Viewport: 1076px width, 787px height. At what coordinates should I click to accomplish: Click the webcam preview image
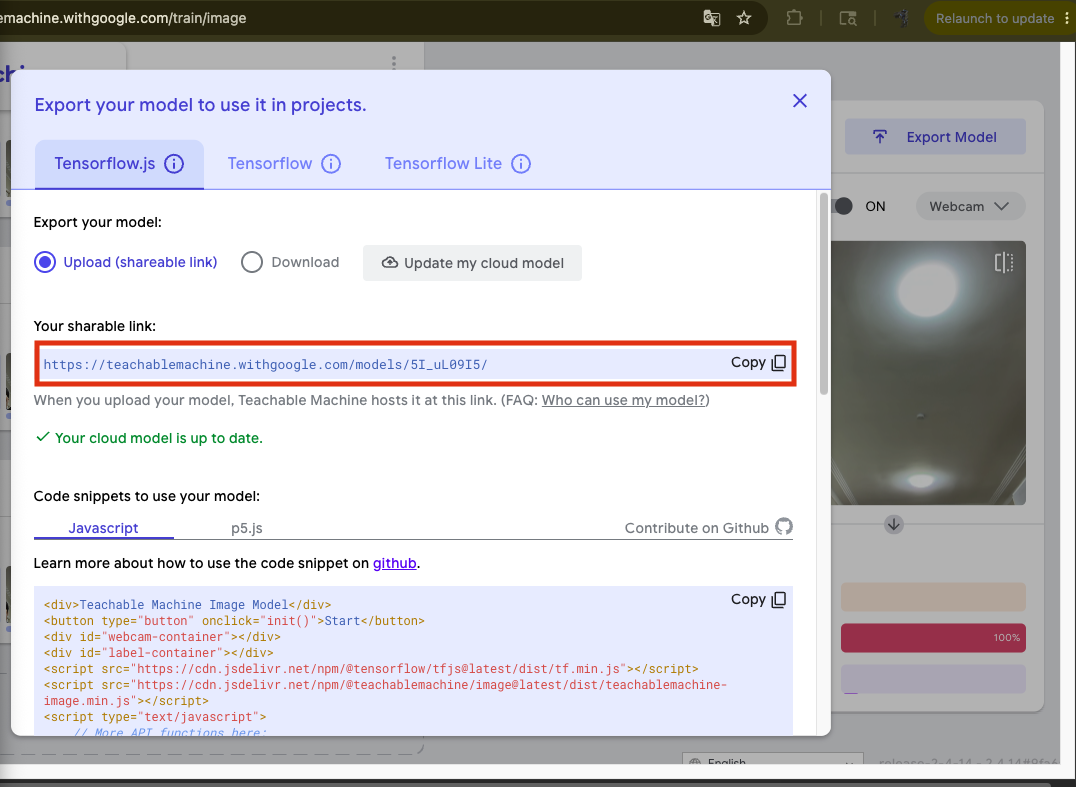coord(928,373)
